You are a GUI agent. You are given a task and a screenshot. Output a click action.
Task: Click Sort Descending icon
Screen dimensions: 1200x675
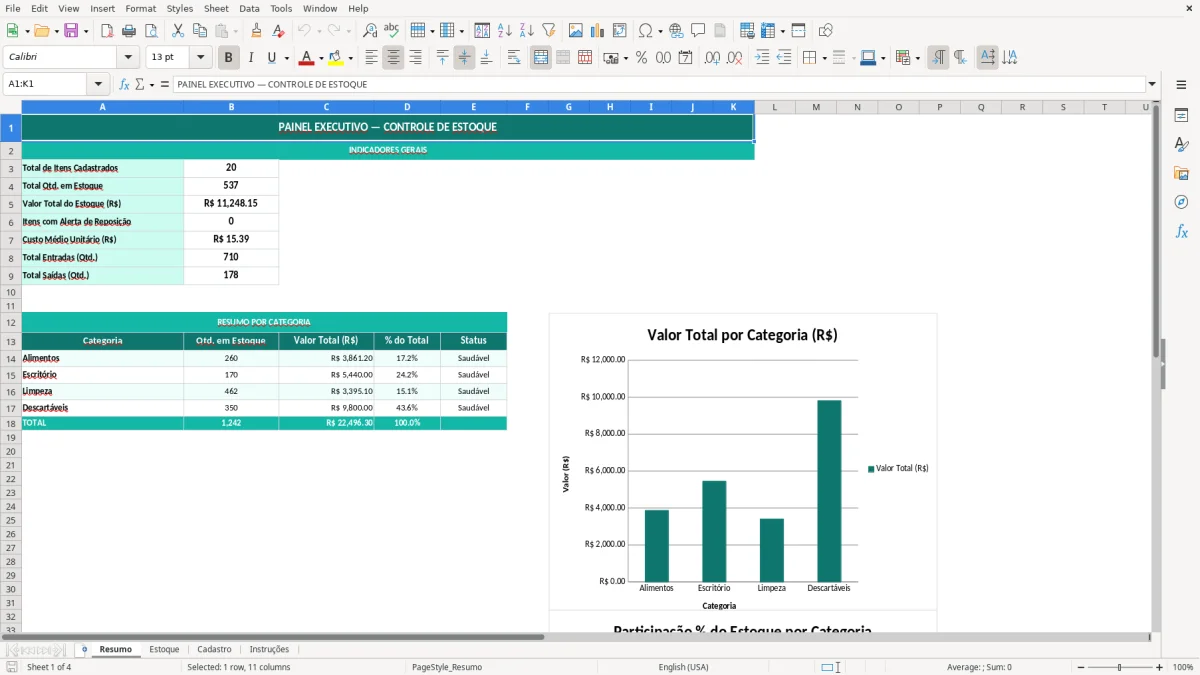pos(527,31)
